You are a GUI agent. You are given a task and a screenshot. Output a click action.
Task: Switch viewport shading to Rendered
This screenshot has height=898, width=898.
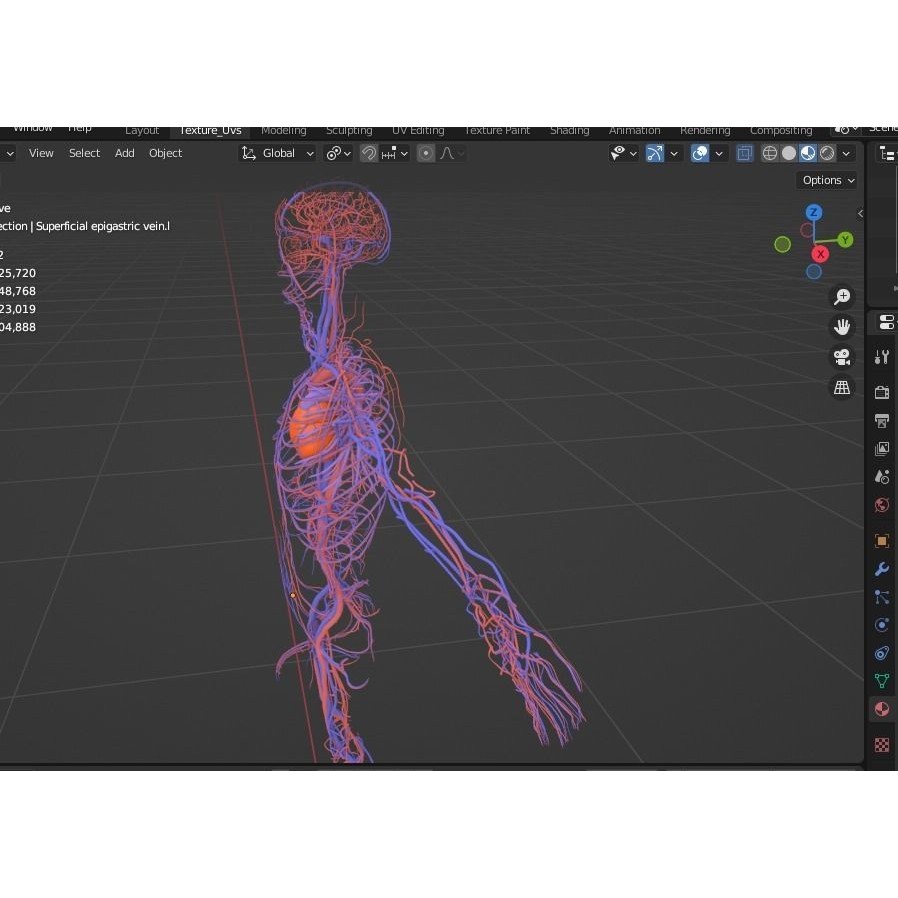click(x=827, y=152)
